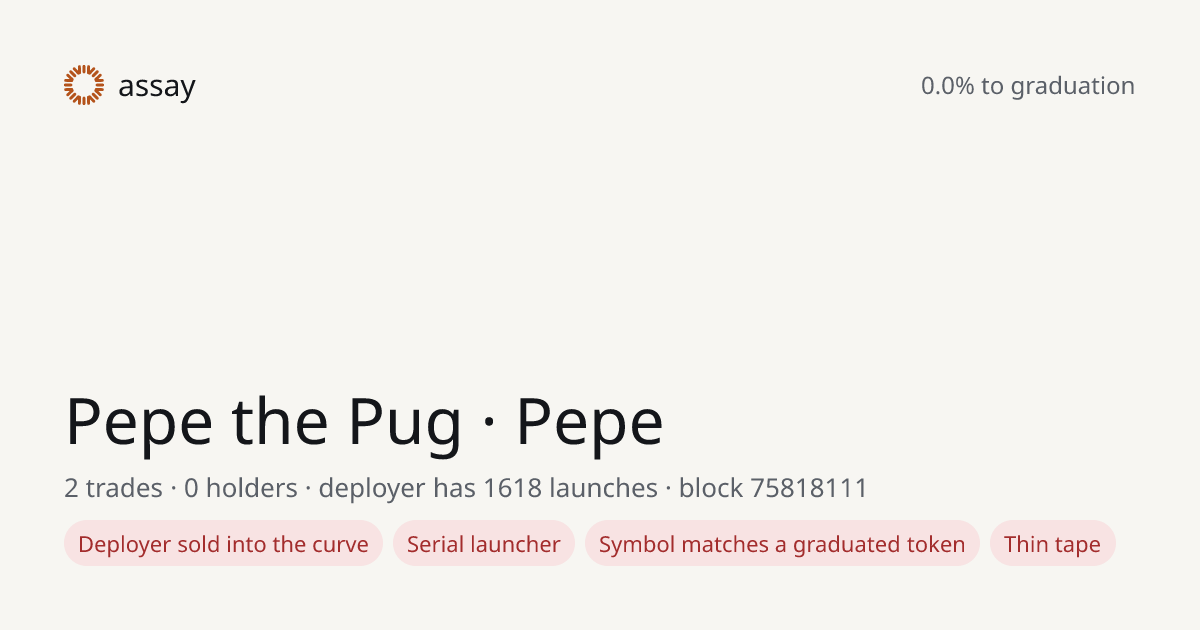Click the 1618 launch count number

click(512, 488)
